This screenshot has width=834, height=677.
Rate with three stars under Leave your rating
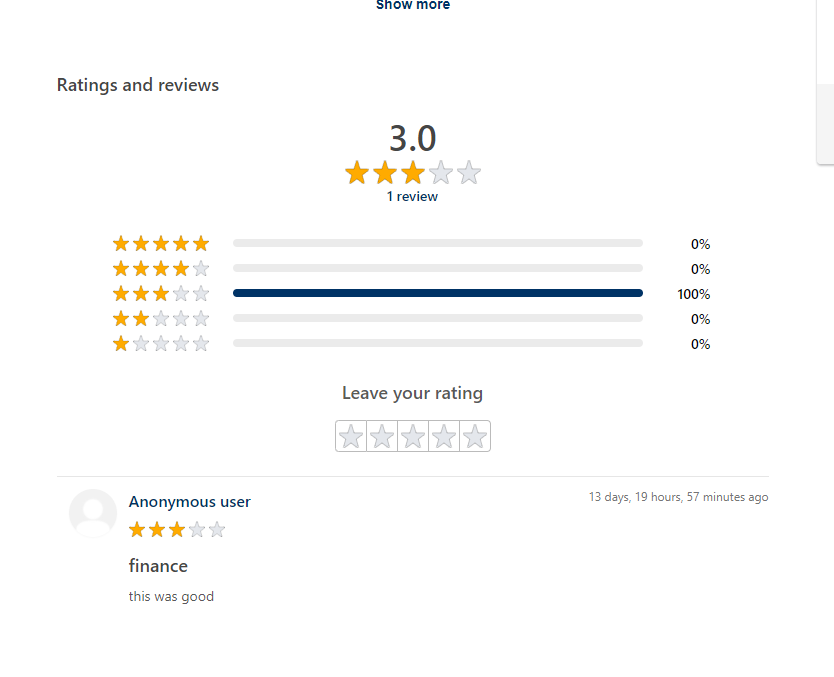(413, 437)
